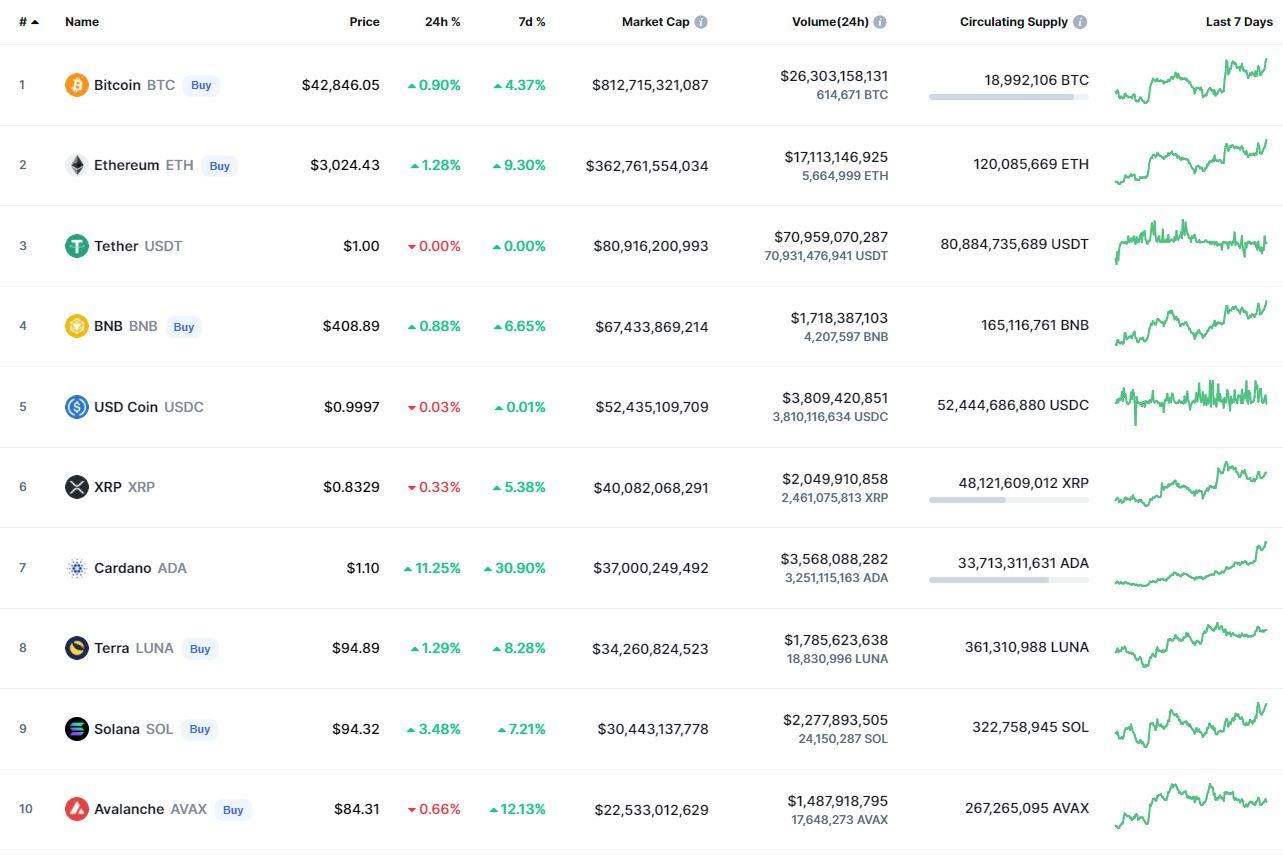Image resolution: width=1283 pixels, height=859 pixels.
Task: Sort table by 7d % column
Action: (x=532, y=22)
